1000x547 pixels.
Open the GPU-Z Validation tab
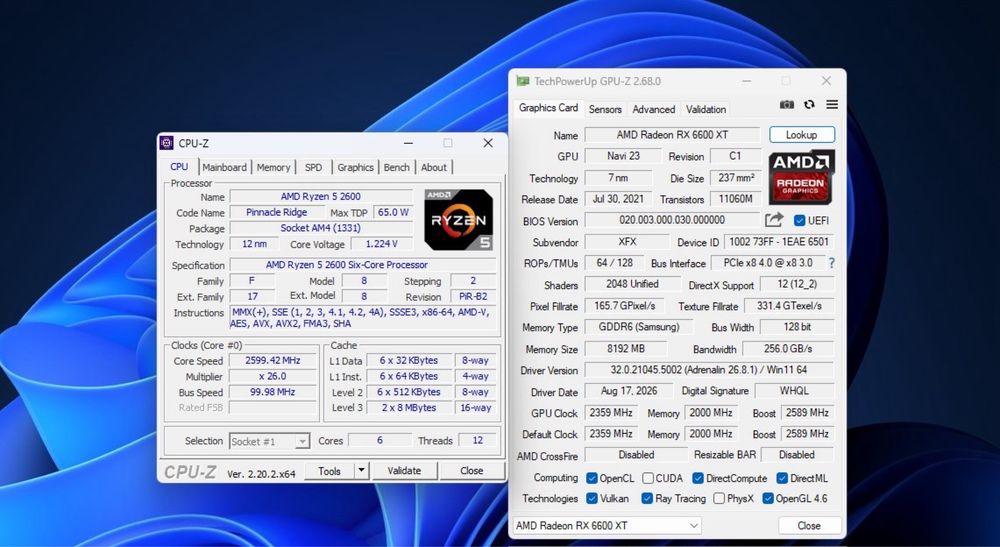(x=706, y=109)
